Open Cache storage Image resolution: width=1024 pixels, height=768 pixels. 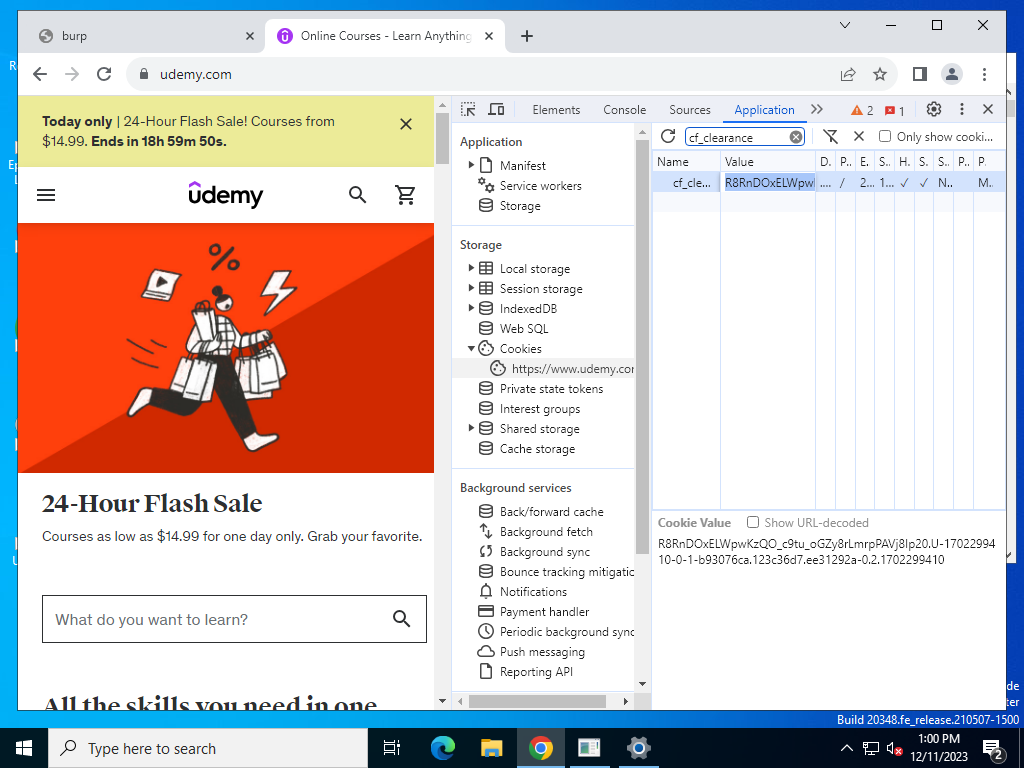point(537,449)
